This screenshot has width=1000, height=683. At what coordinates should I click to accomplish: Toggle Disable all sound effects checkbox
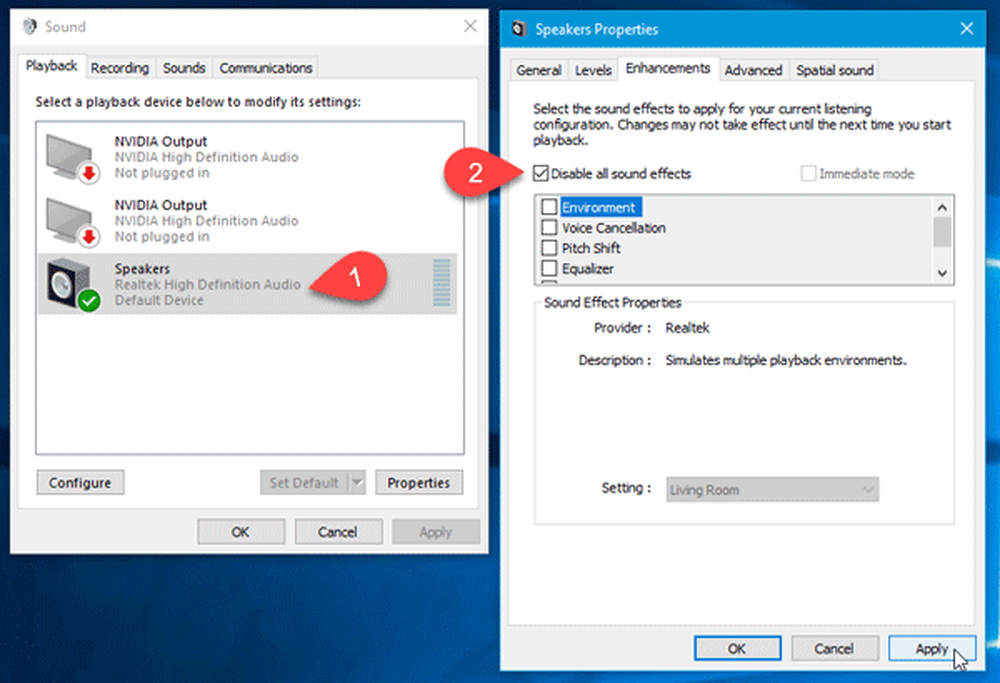(542, 174)
